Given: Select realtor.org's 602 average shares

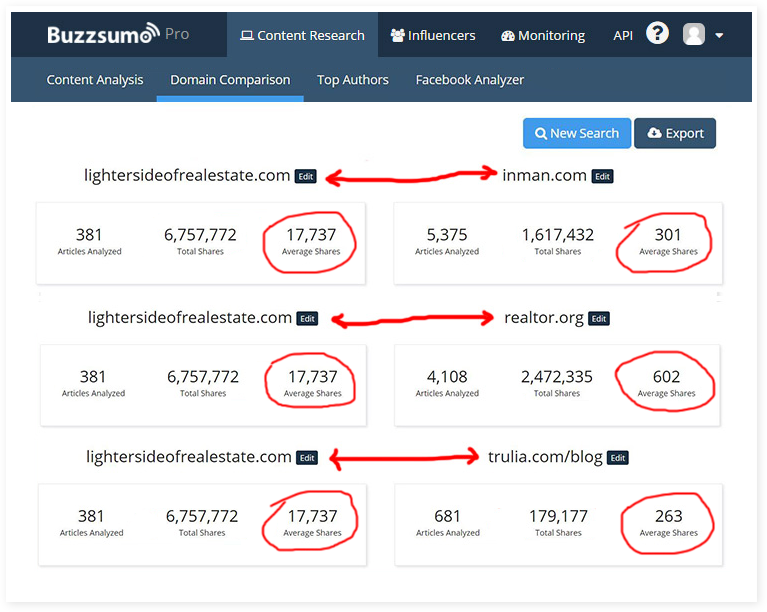Looking at the screenshot, I should [666, 377].
